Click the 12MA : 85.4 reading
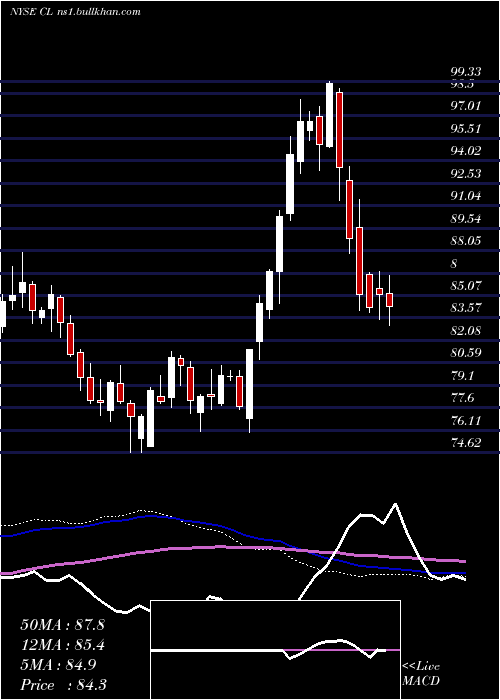500x700 pixels. [62, 645]
